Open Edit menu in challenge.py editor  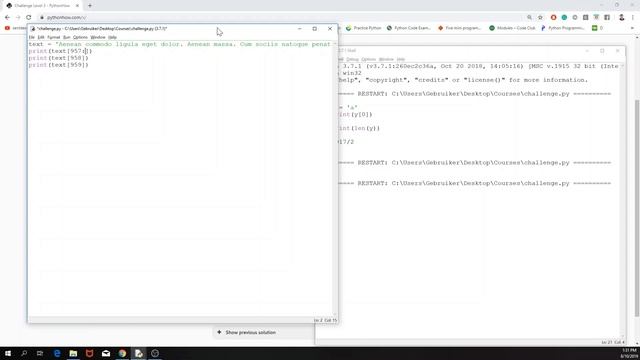tap(41, 37)
